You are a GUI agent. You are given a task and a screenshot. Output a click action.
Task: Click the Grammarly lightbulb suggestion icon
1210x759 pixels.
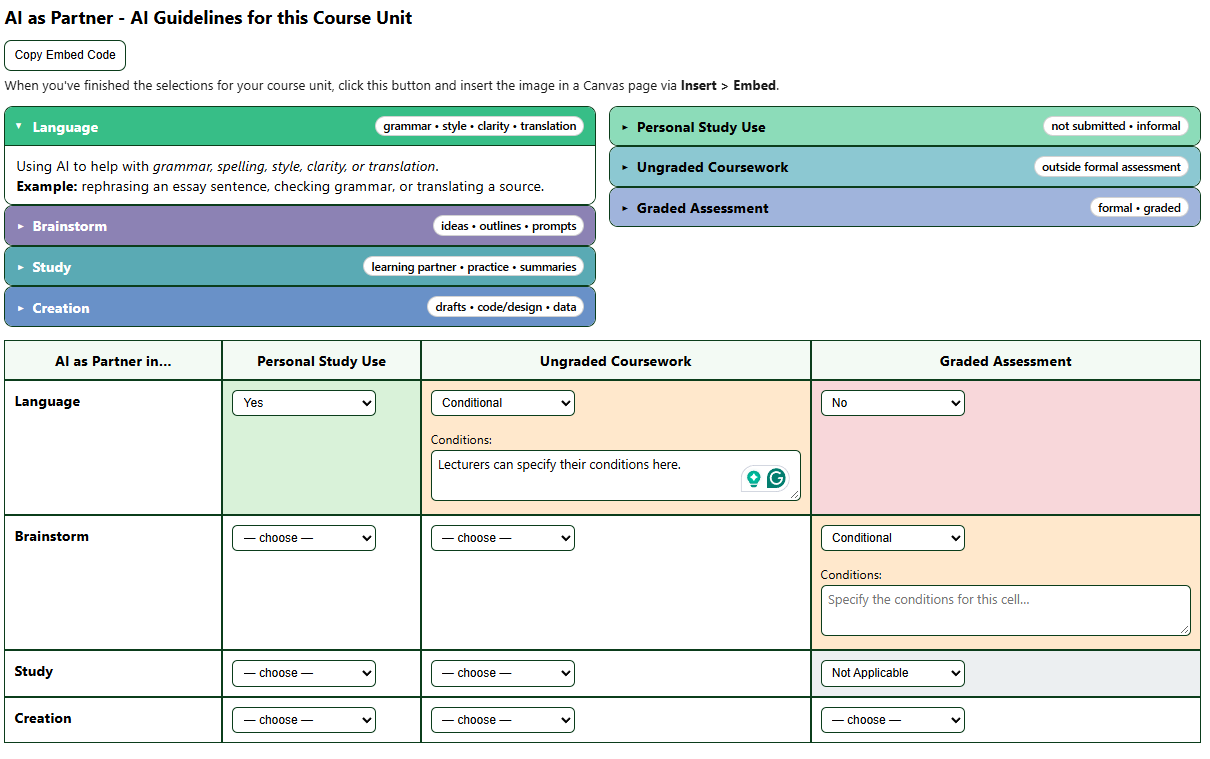coord(754,479)
